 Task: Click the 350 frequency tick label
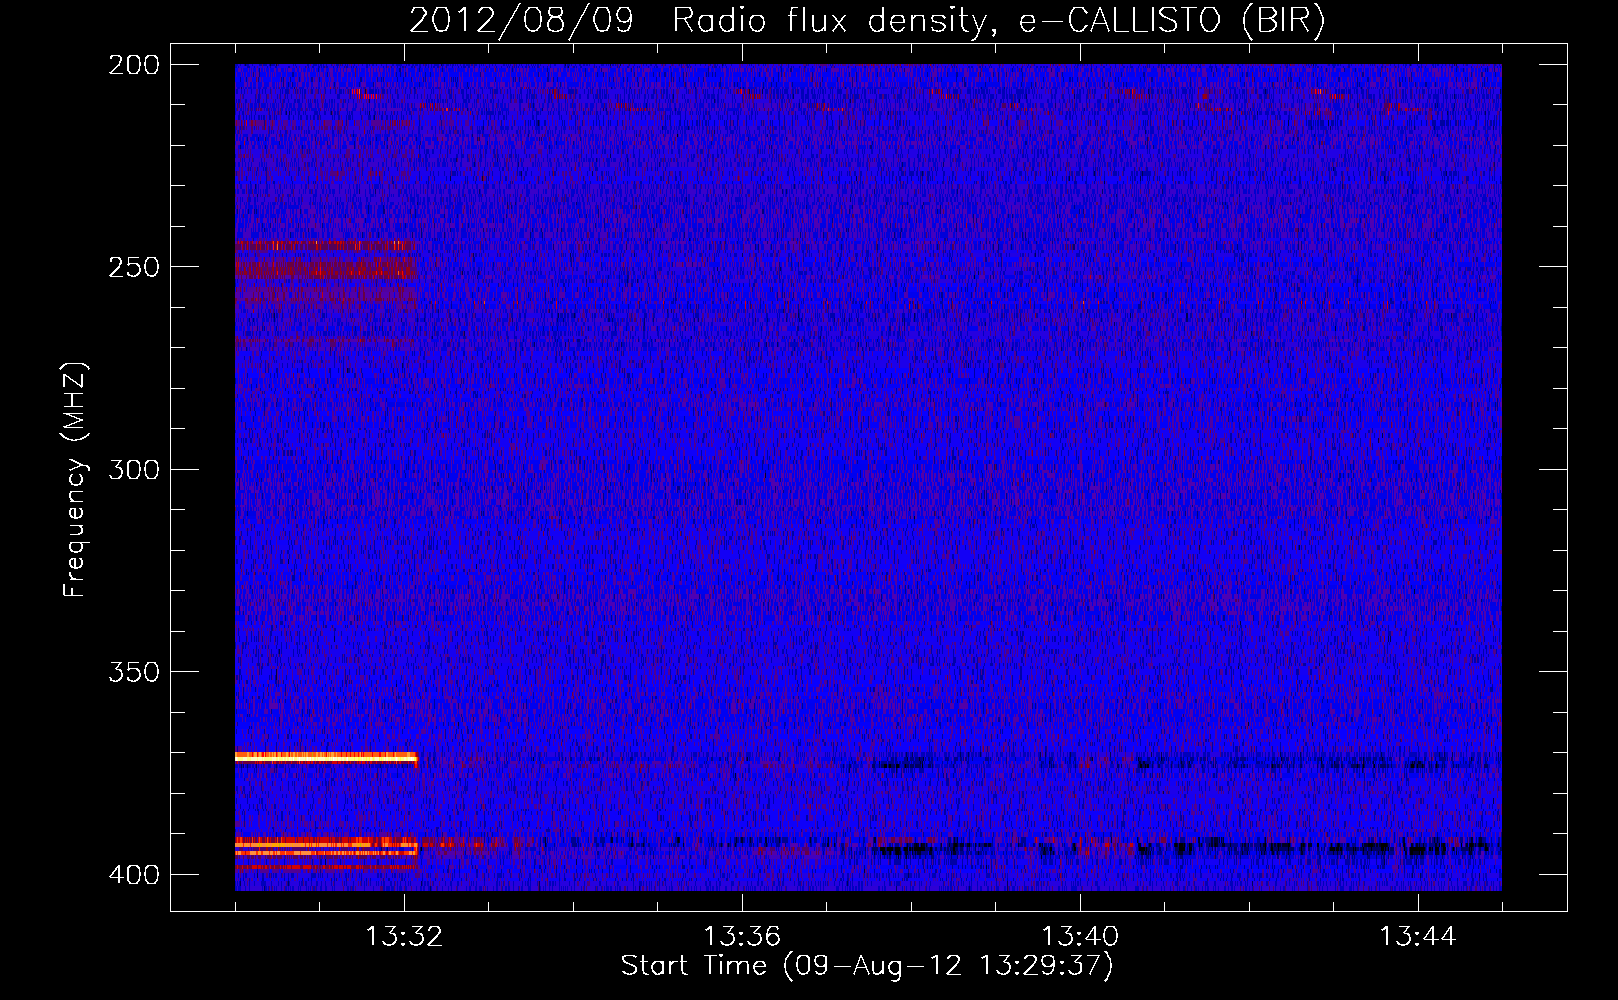click(134, 672)
